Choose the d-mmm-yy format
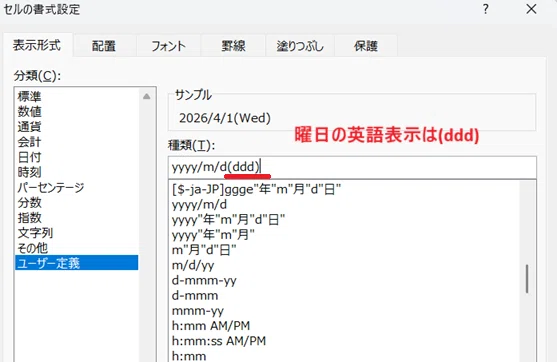 344,280
